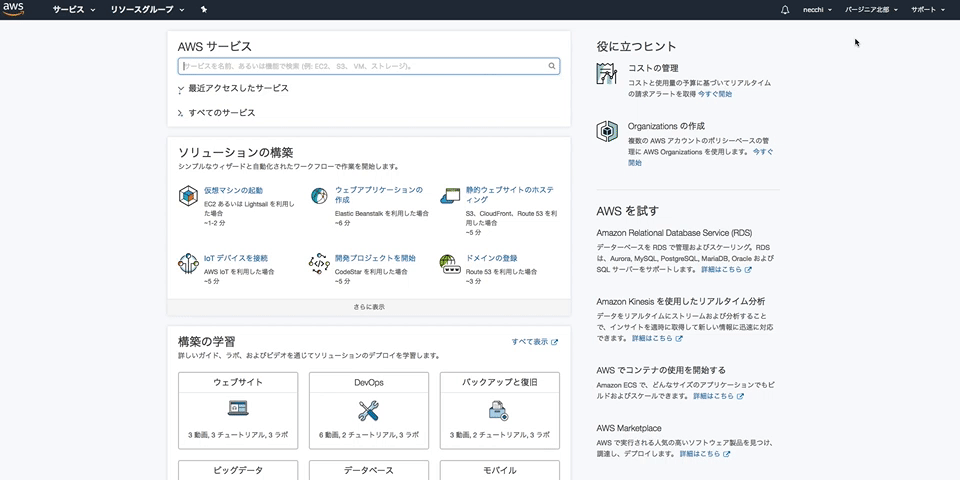The image size is (960, 480).
Task: Click 詳細はこちら under Amazon RDS
Action: (721, 269)
